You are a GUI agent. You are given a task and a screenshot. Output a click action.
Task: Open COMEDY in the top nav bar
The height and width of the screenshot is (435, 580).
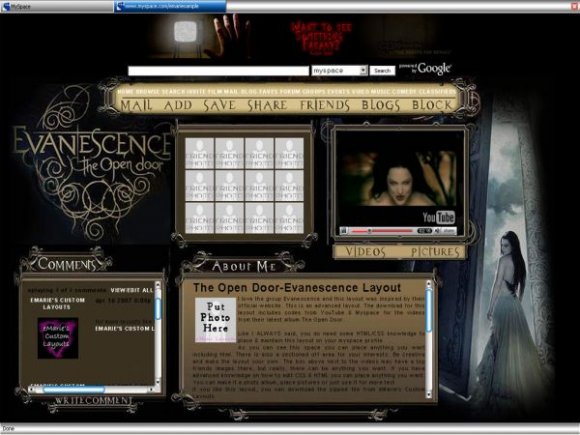coord(405,91)
